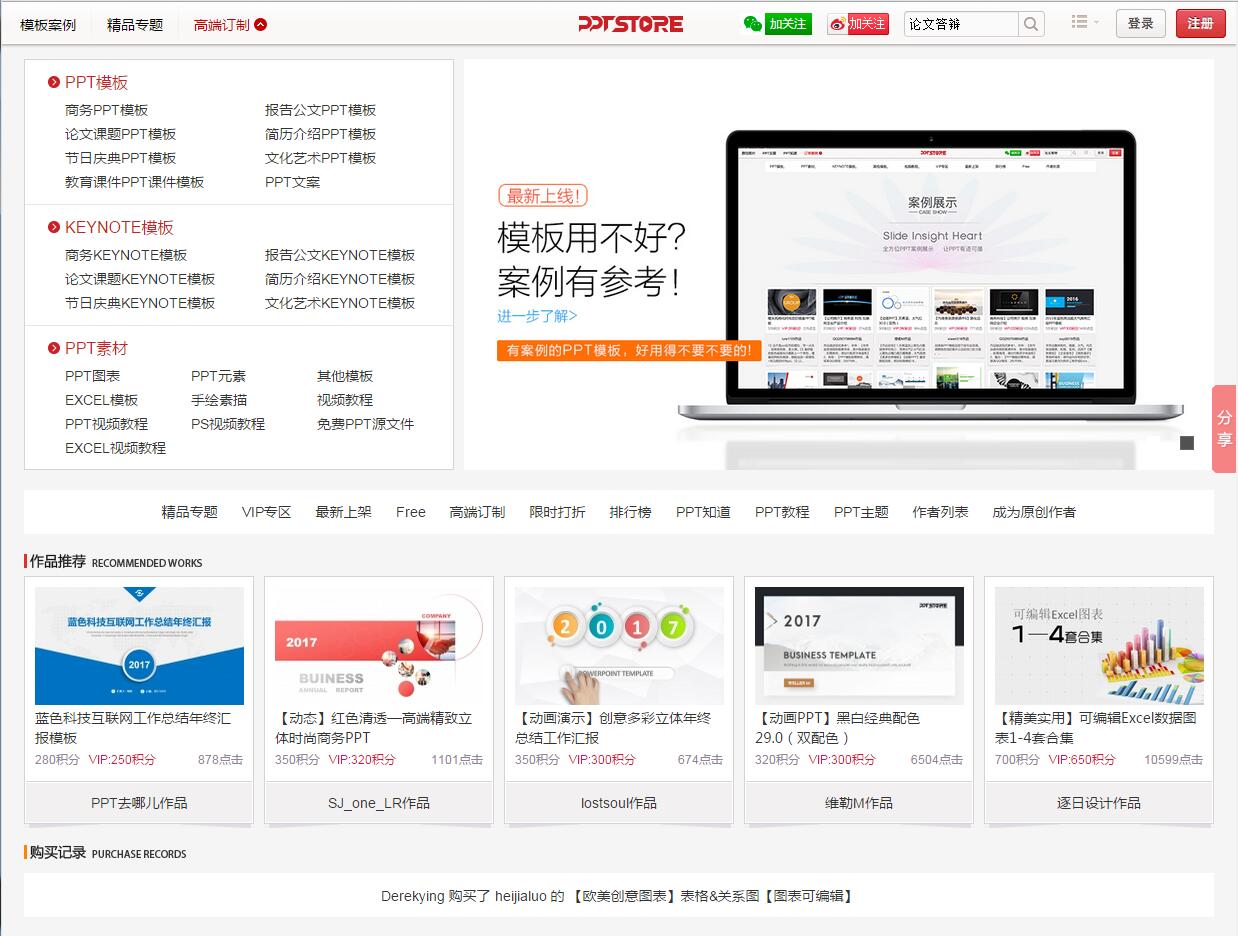Click the Weibo follow icon
Image resolution: width=1238 pixels, height=936 pixels.
tap(859, 24)
